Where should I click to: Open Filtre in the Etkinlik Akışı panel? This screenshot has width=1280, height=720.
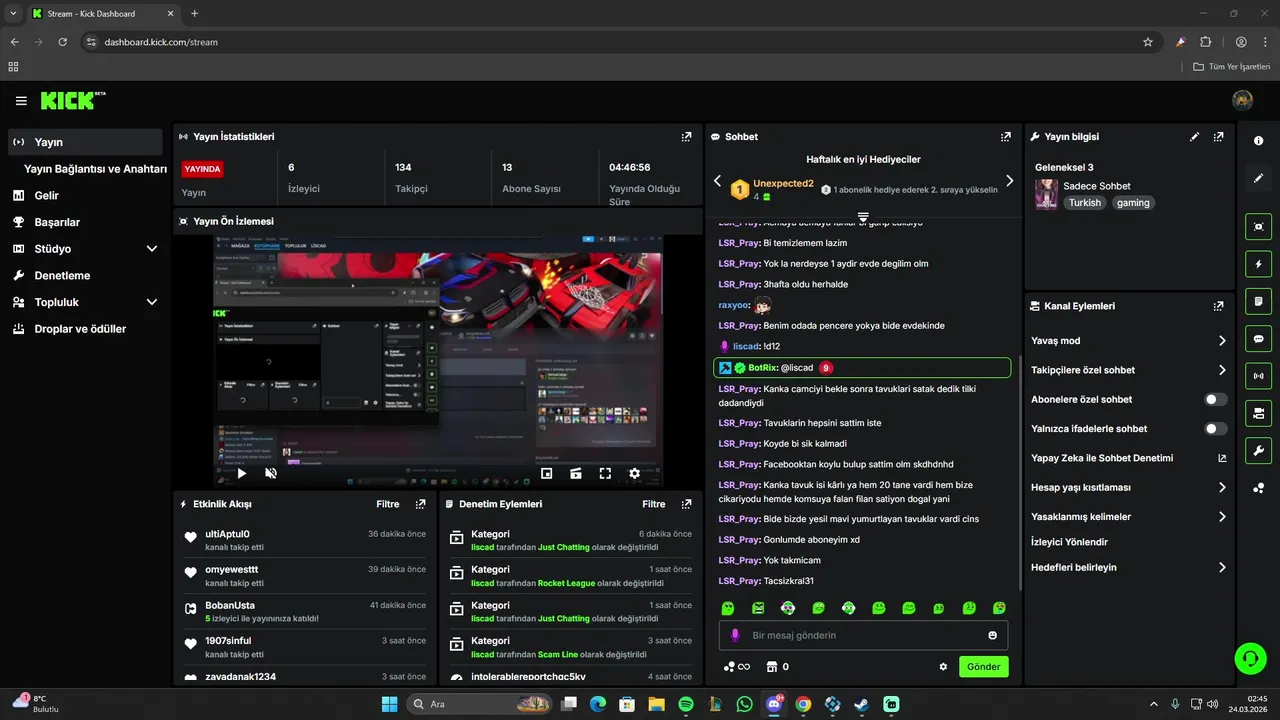[388, 505]
